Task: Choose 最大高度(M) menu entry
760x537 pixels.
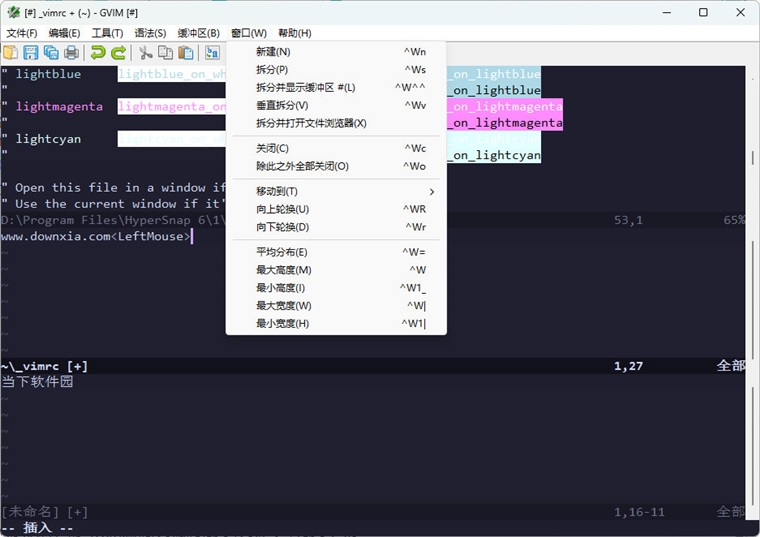Action: point(336,270)
